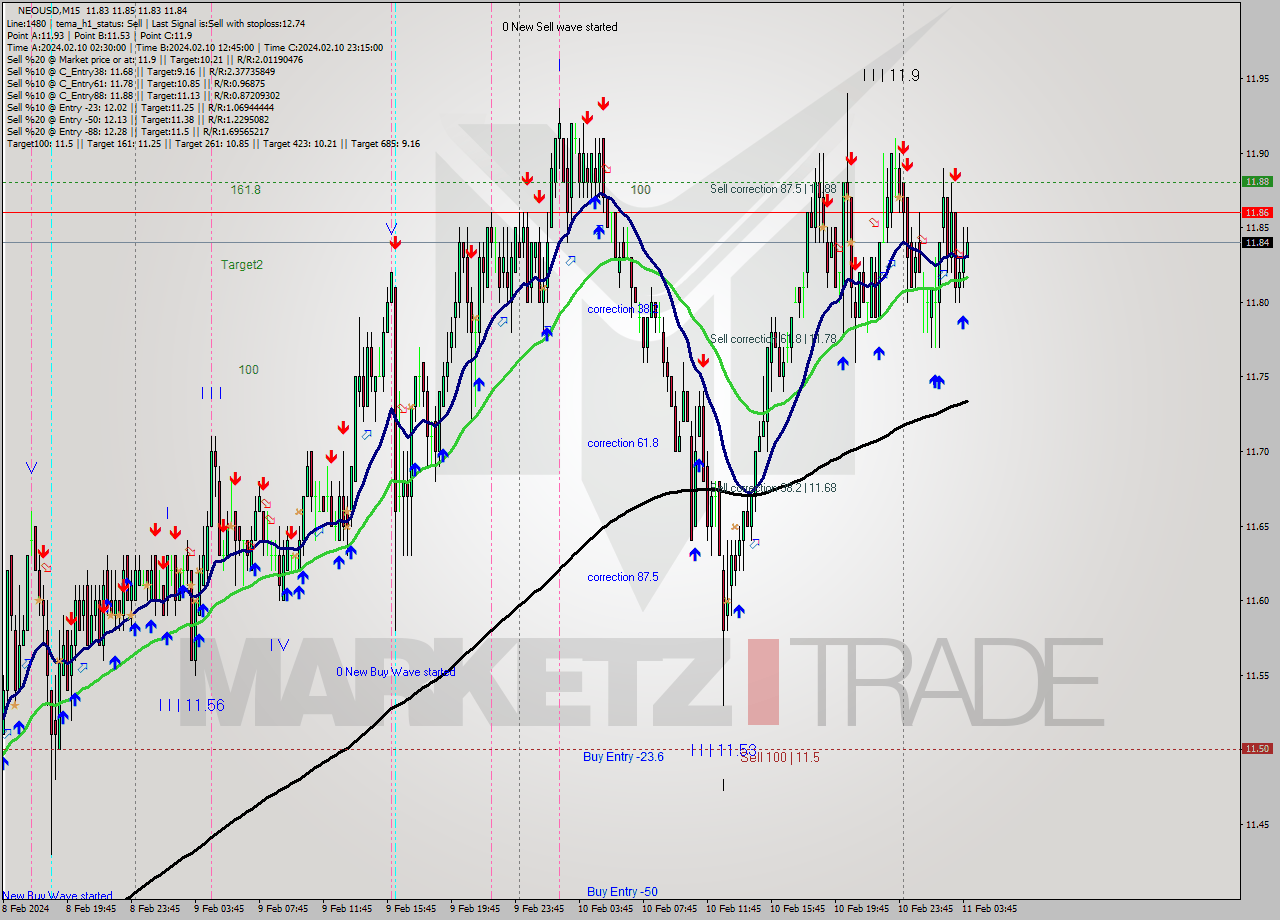Click the green 'Target2' label
Screen dimensions: 1280x920
(x=242, y=264)
